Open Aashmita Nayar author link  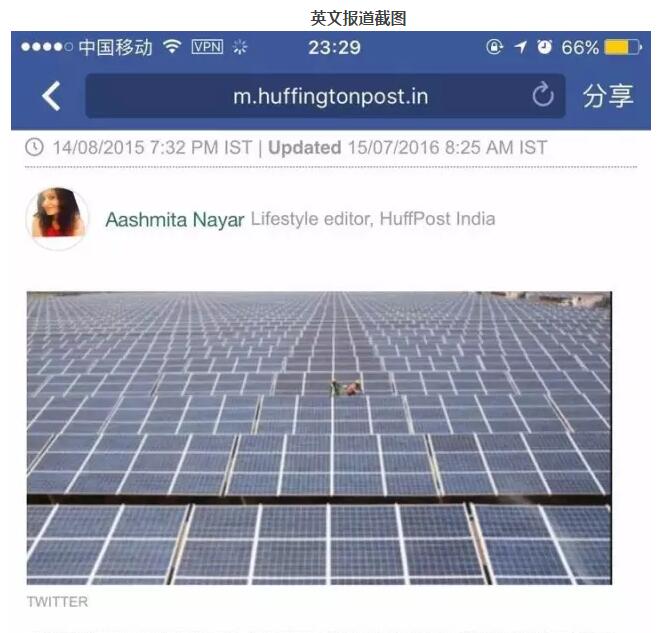point(175,220)
